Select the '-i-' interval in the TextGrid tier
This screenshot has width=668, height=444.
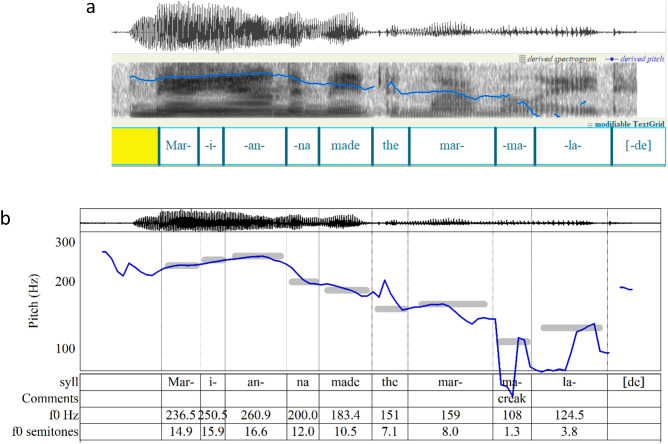point(211,146)
